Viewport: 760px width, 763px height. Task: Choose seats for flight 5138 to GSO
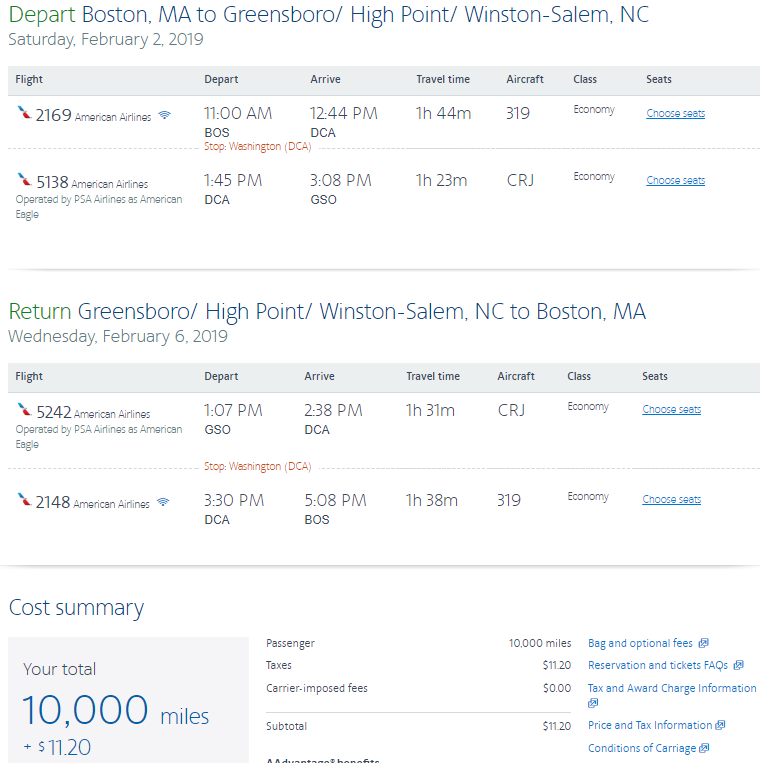675,180
